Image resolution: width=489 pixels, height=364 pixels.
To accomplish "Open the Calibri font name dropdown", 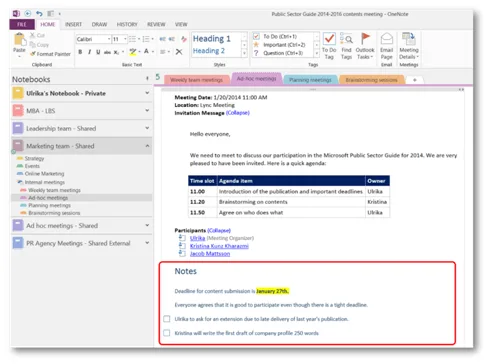I will 109,39.
